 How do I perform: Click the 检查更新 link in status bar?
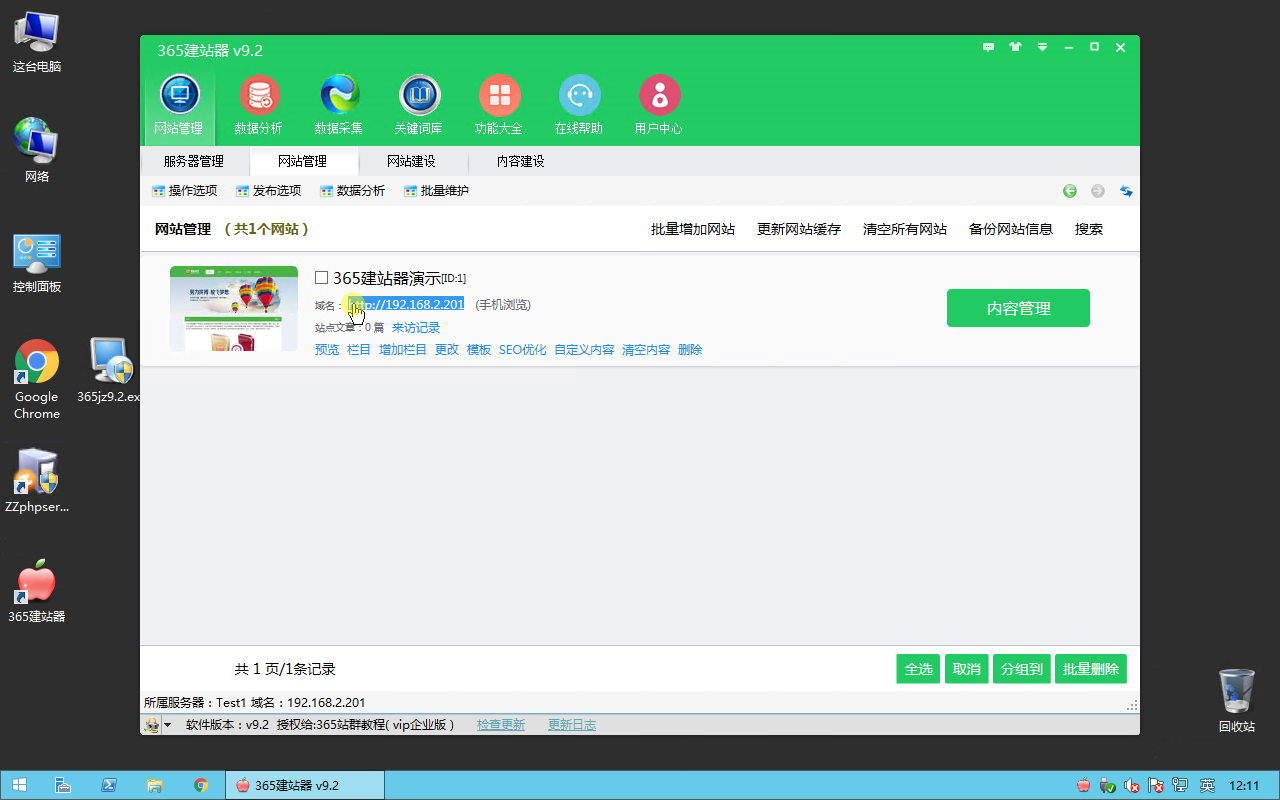501,725
